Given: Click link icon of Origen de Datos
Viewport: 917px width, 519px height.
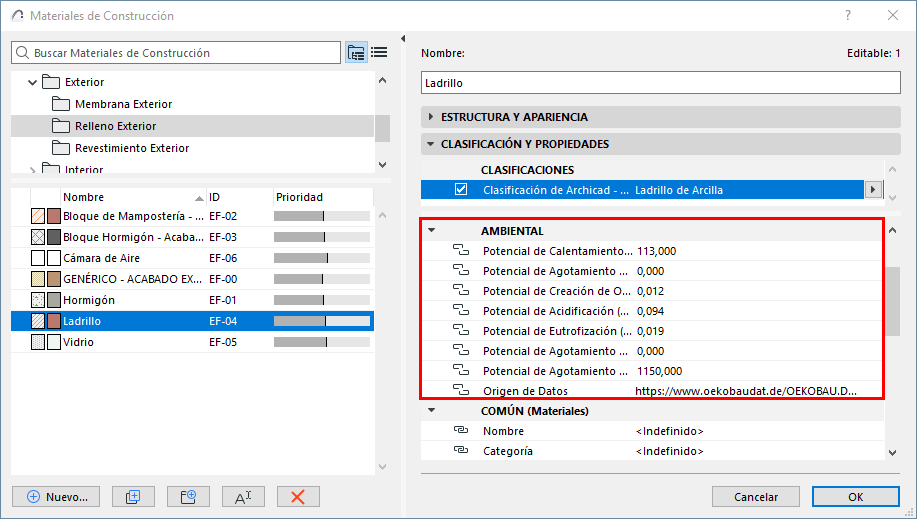Looking at the screenshot, I should (461, 390).
